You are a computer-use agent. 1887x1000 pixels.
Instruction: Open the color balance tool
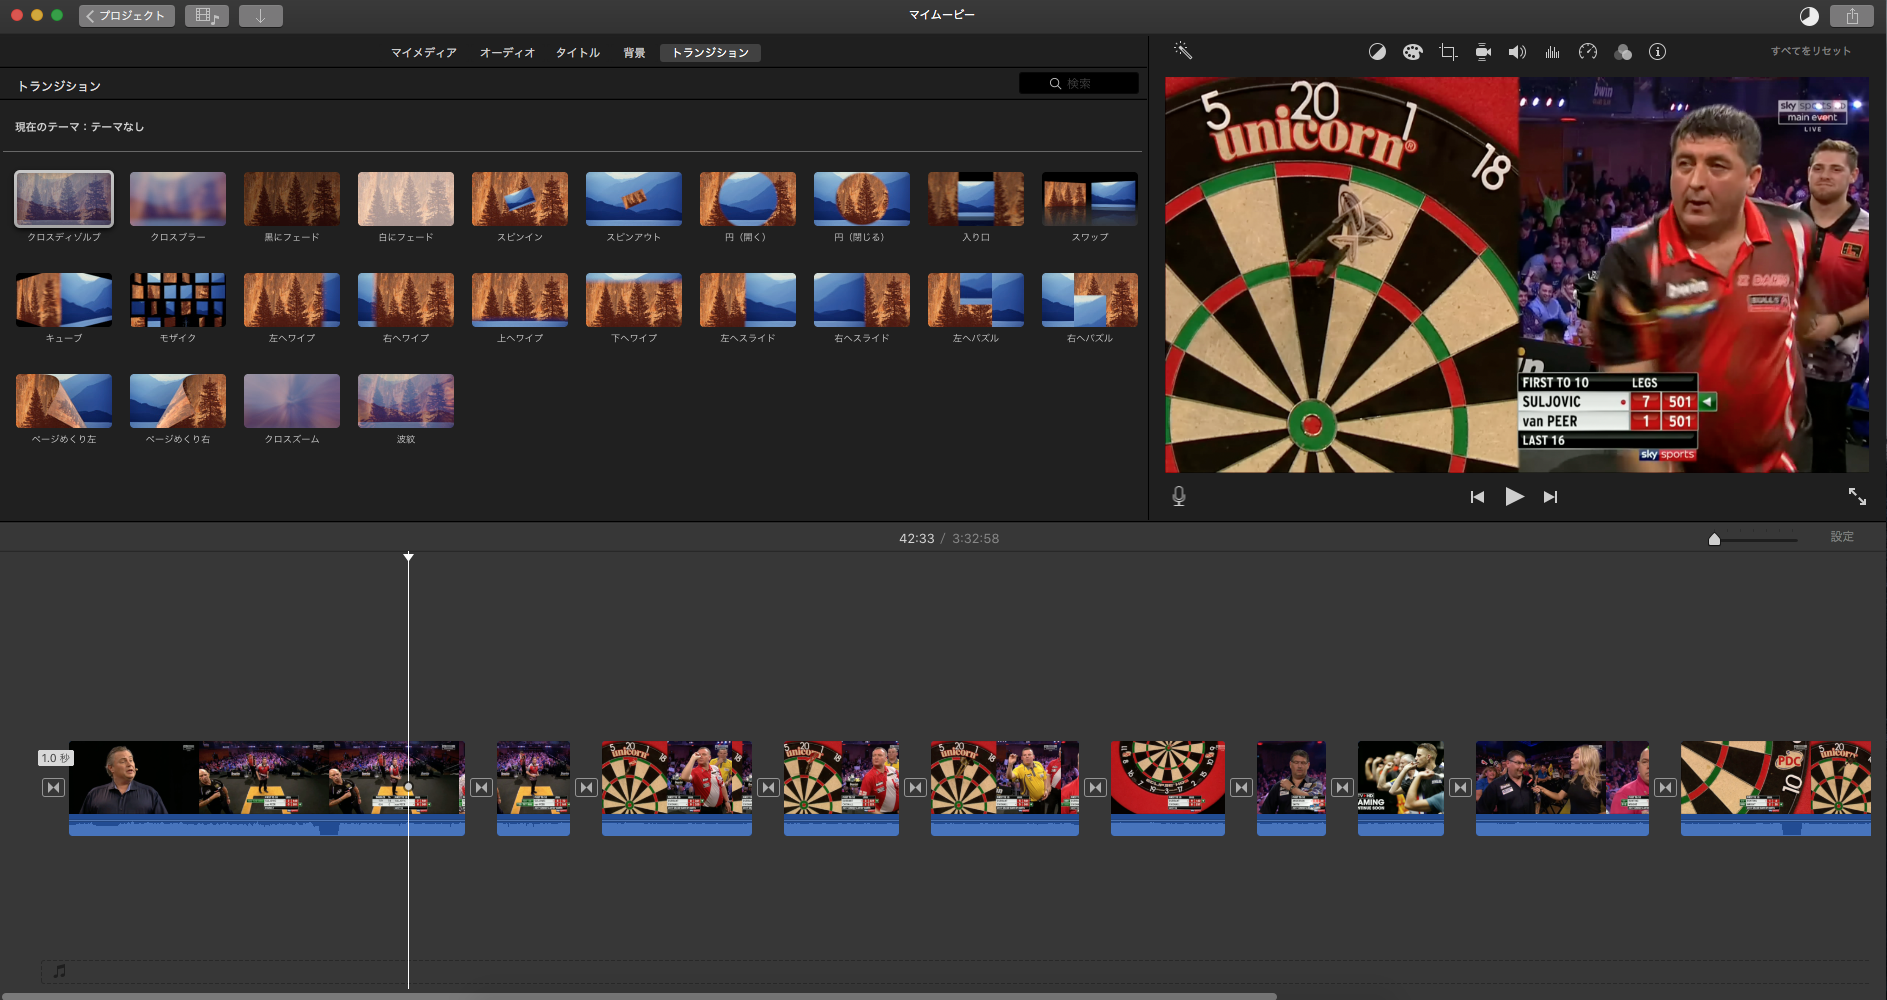pos(1377,52)
